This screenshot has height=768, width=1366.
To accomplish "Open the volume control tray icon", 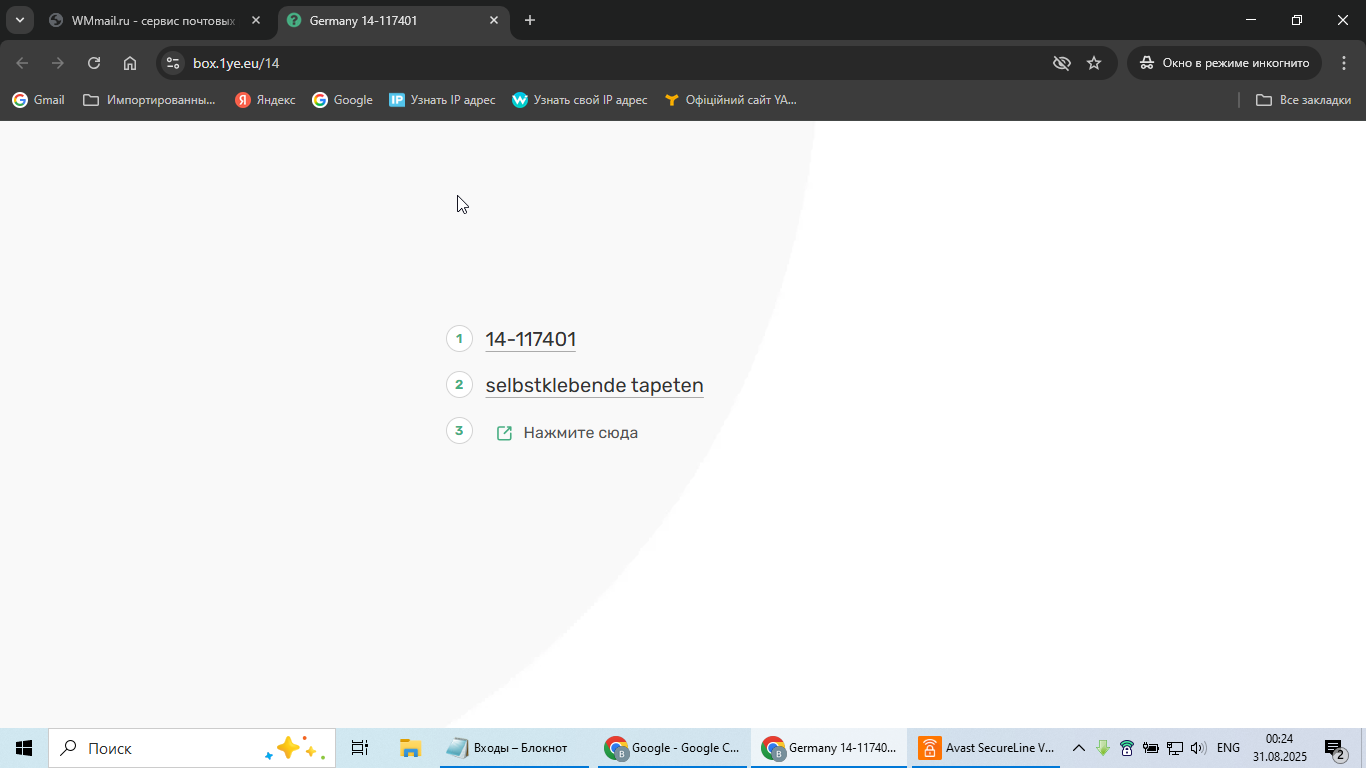I will click(1198, 748).
